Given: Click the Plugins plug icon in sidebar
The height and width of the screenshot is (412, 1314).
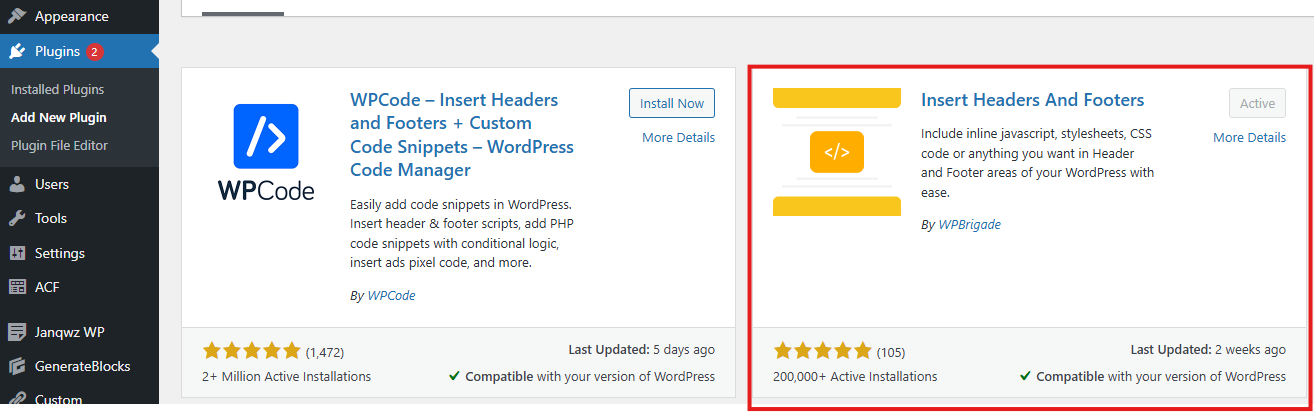Looking at the screenshot, I should pos(17,51).
